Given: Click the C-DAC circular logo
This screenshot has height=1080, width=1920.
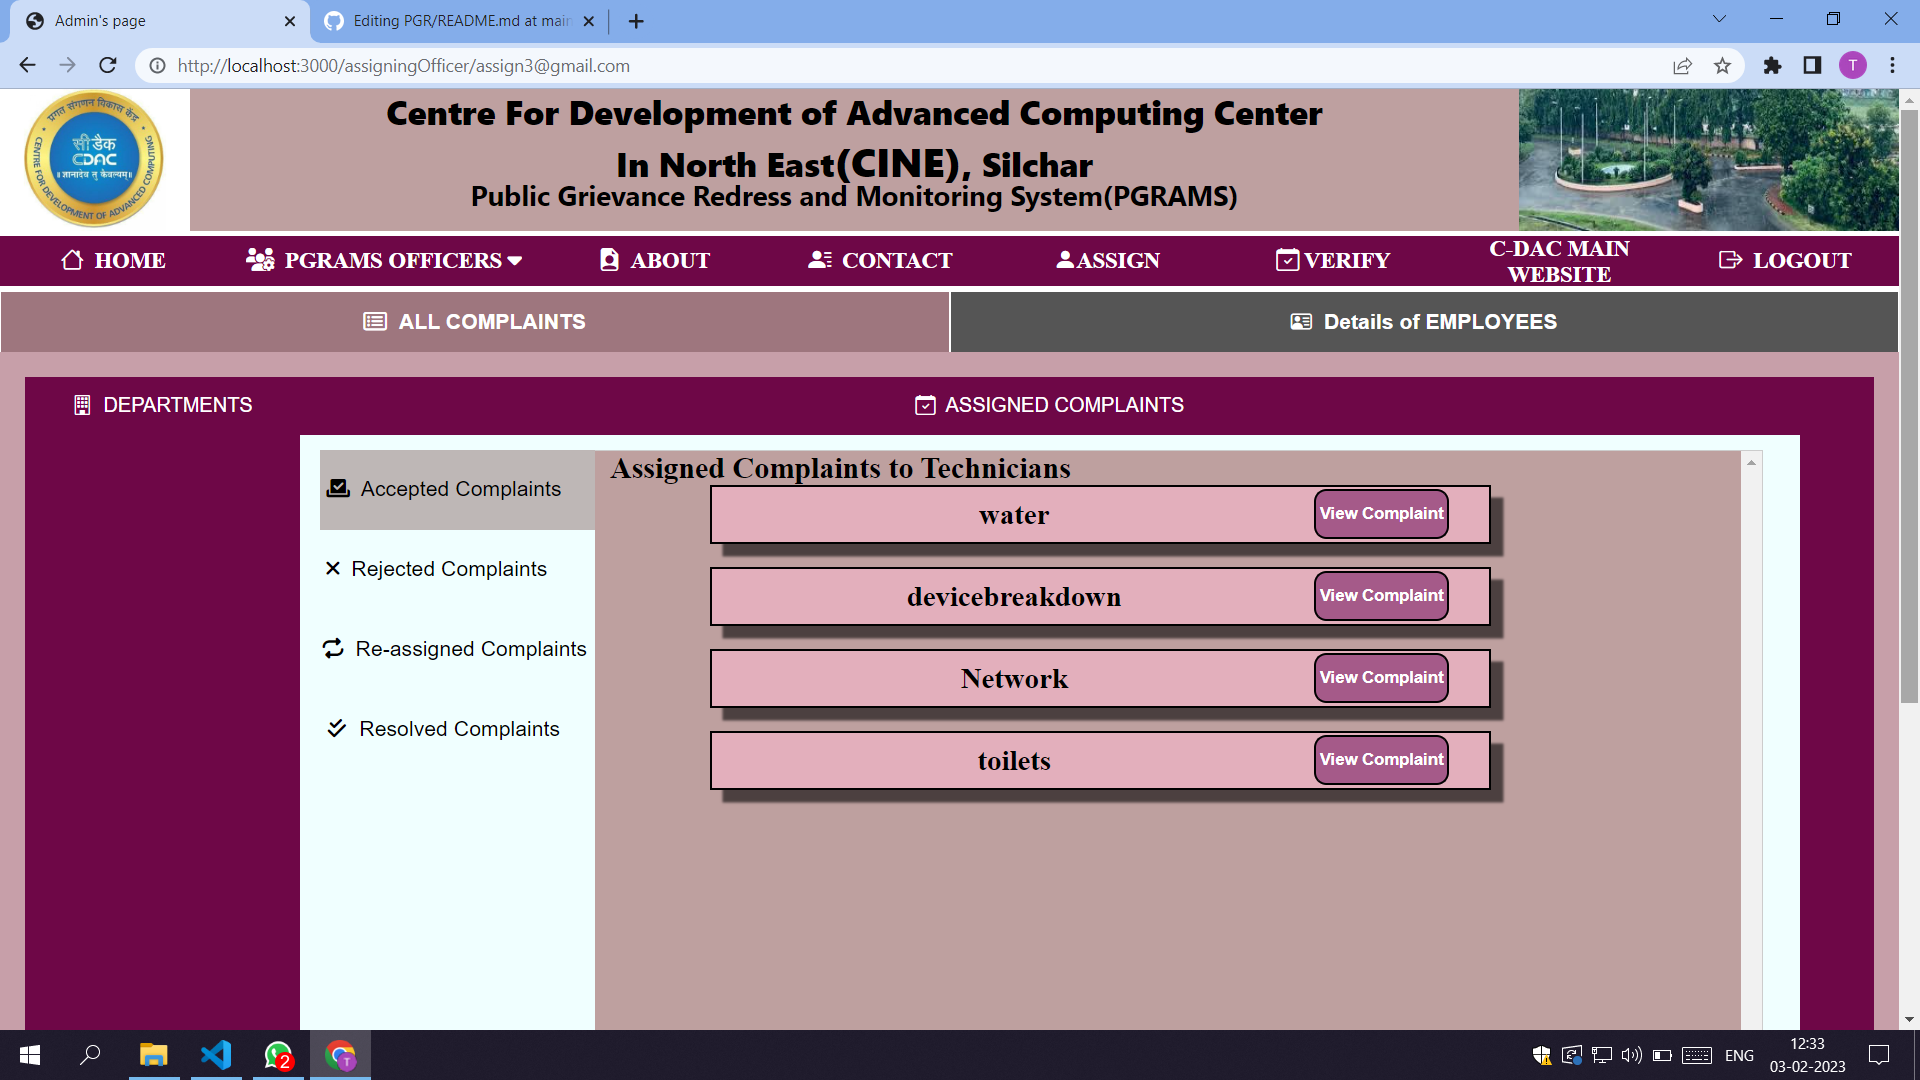Looking at the screenshot, I should (94, 160).
